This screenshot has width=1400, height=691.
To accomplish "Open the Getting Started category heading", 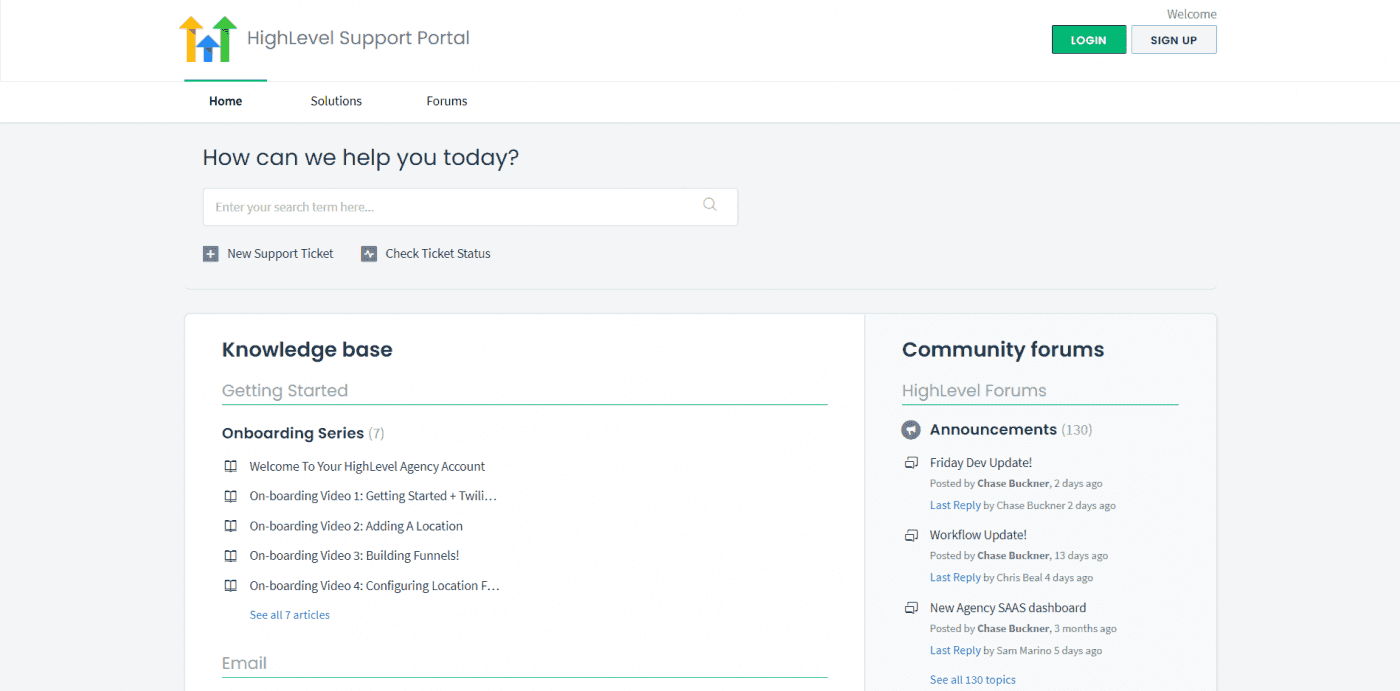I will (285, 391).
